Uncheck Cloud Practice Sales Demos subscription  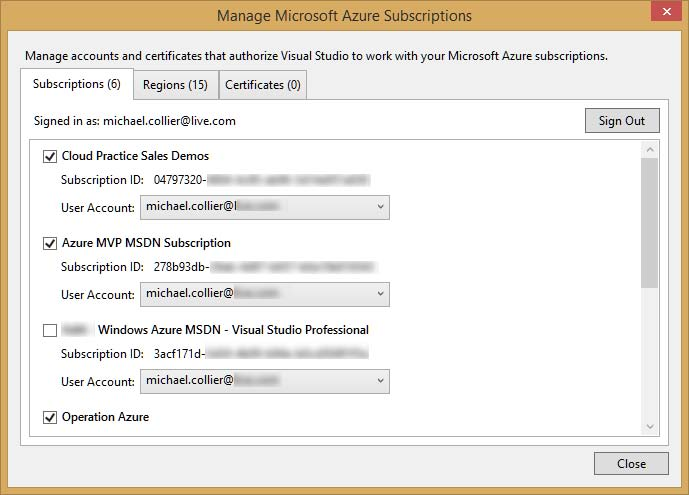(x=50, y=156)
